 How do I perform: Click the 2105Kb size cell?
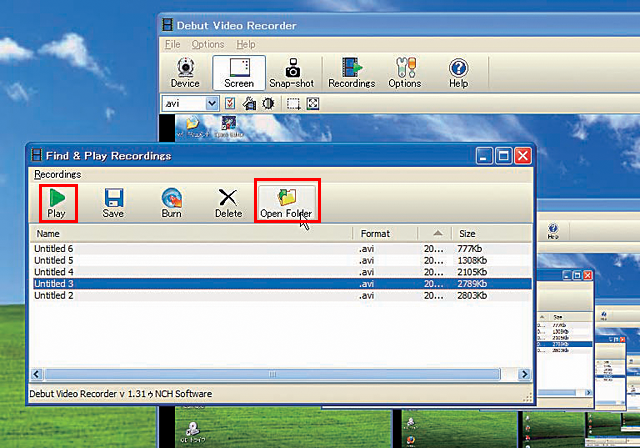tap(472, 272)
